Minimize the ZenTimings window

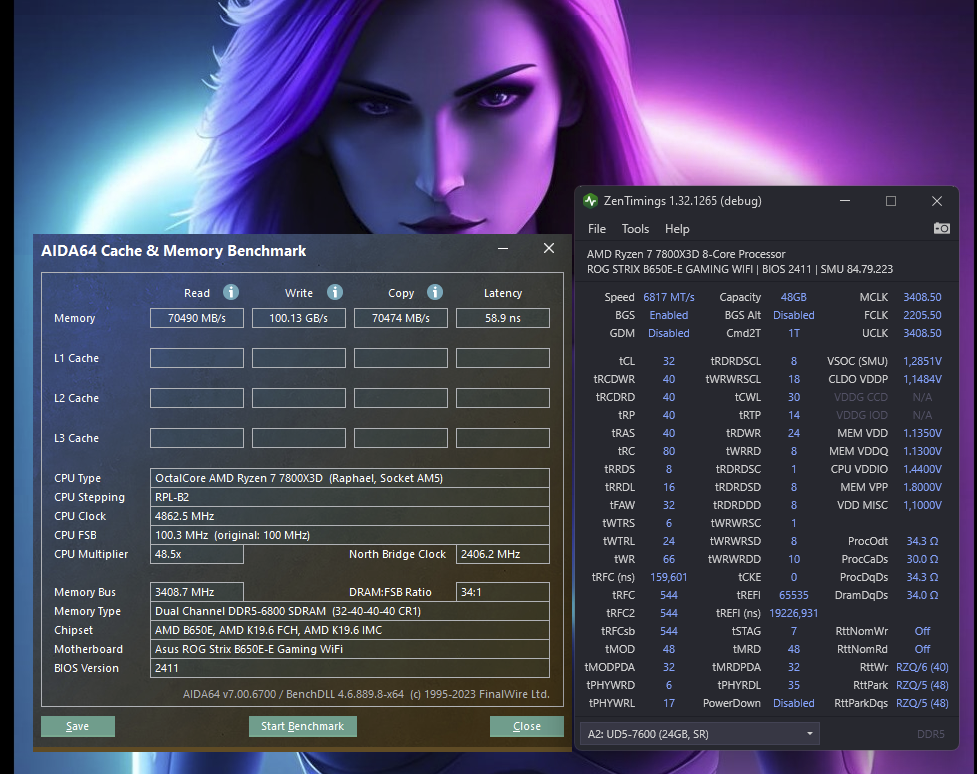coord(845,201)
